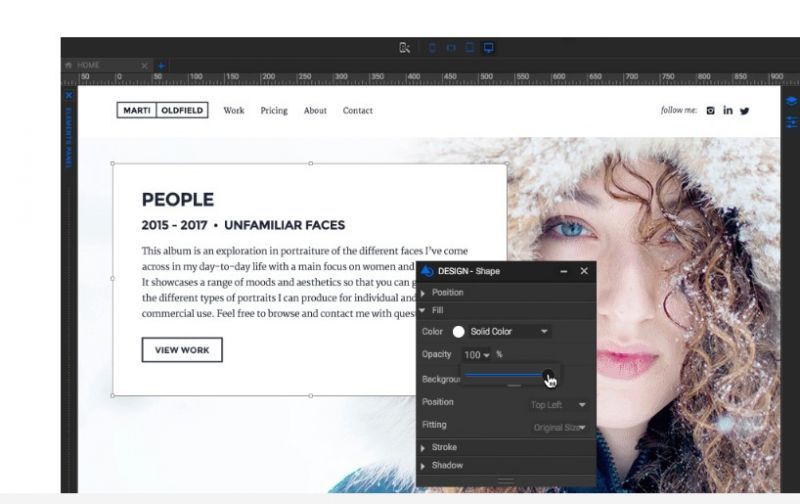Collapse the Fill section

437,310
